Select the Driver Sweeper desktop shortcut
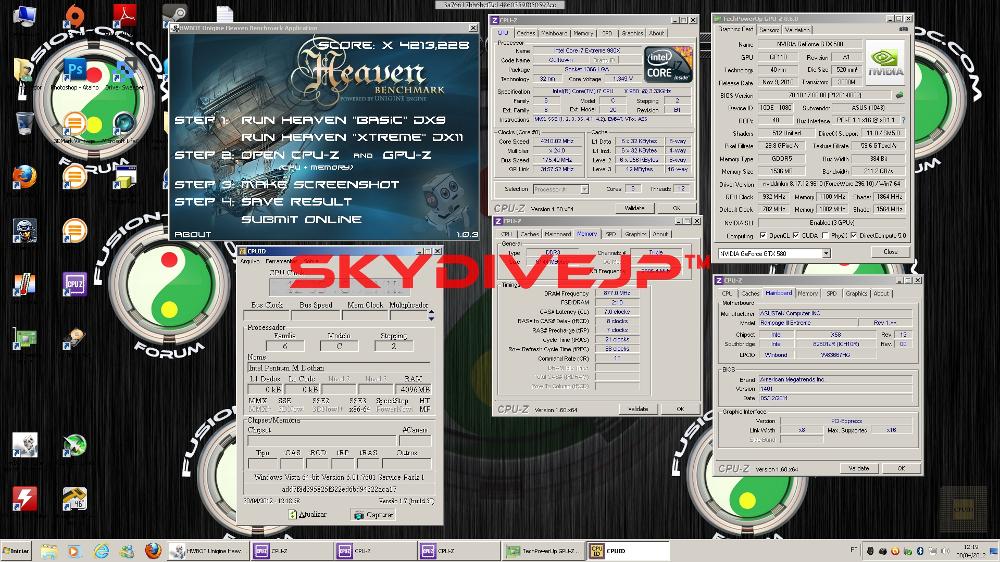 click(x=124, y=71)
